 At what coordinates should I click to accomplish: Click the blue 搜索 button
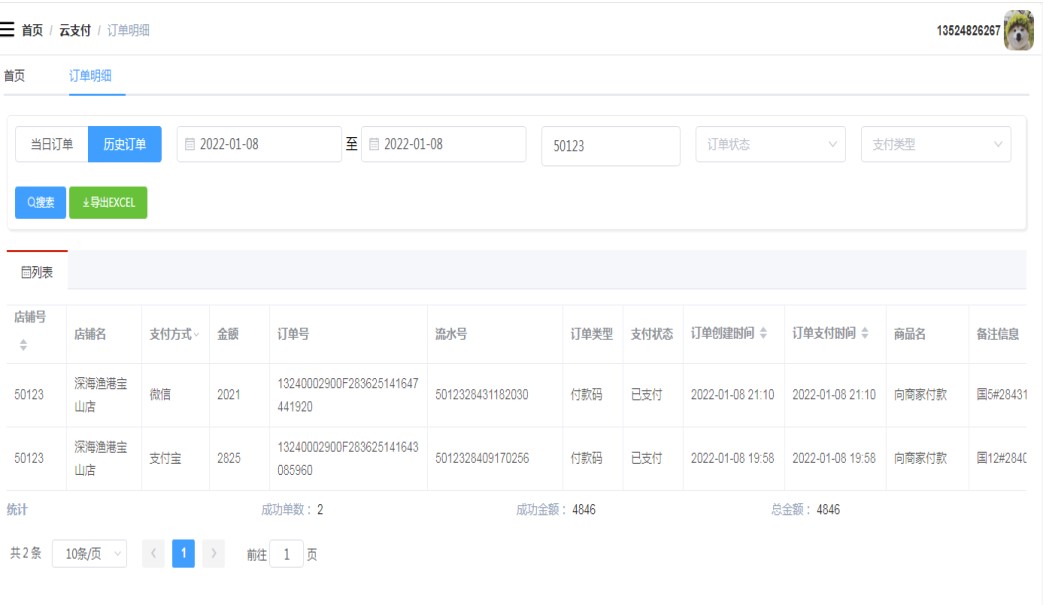coord(40,202)
